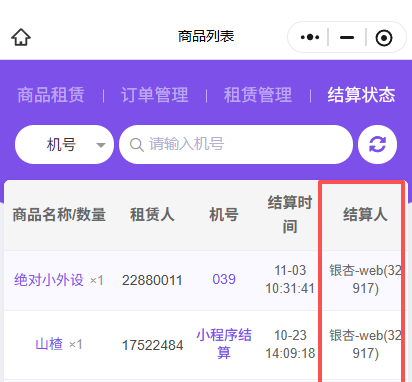Switch to 商品租赁 tab
The image size is (412, 382).
tap(51, 95)
